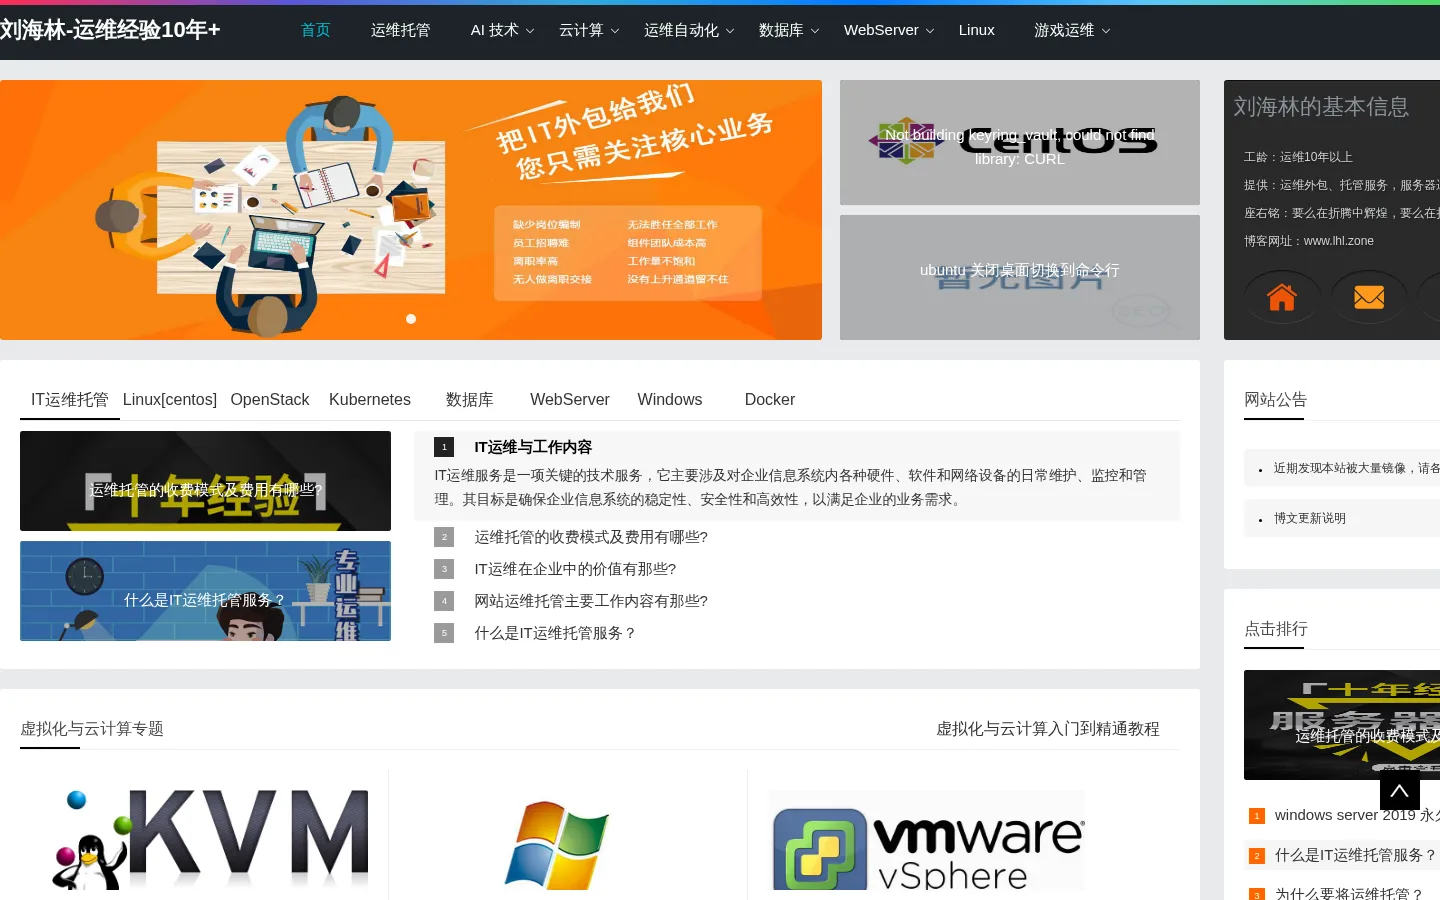This screenshot has height=900, width=1440.
Task: Switch to the WebServer content tab
Action: (x=570, y=400)
